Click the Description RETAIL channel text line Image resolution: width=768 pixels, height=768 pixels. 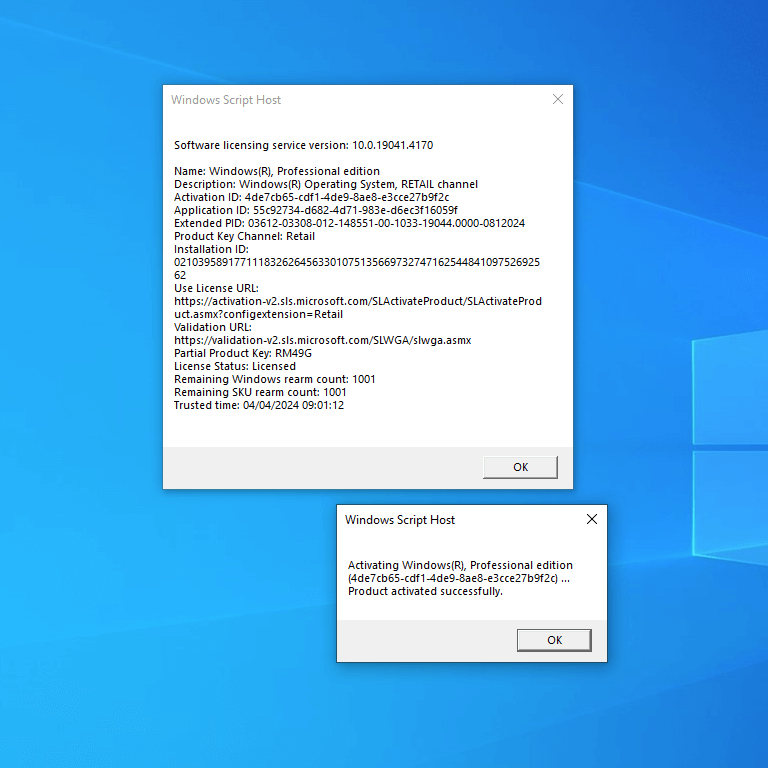[x=325, y=184]
